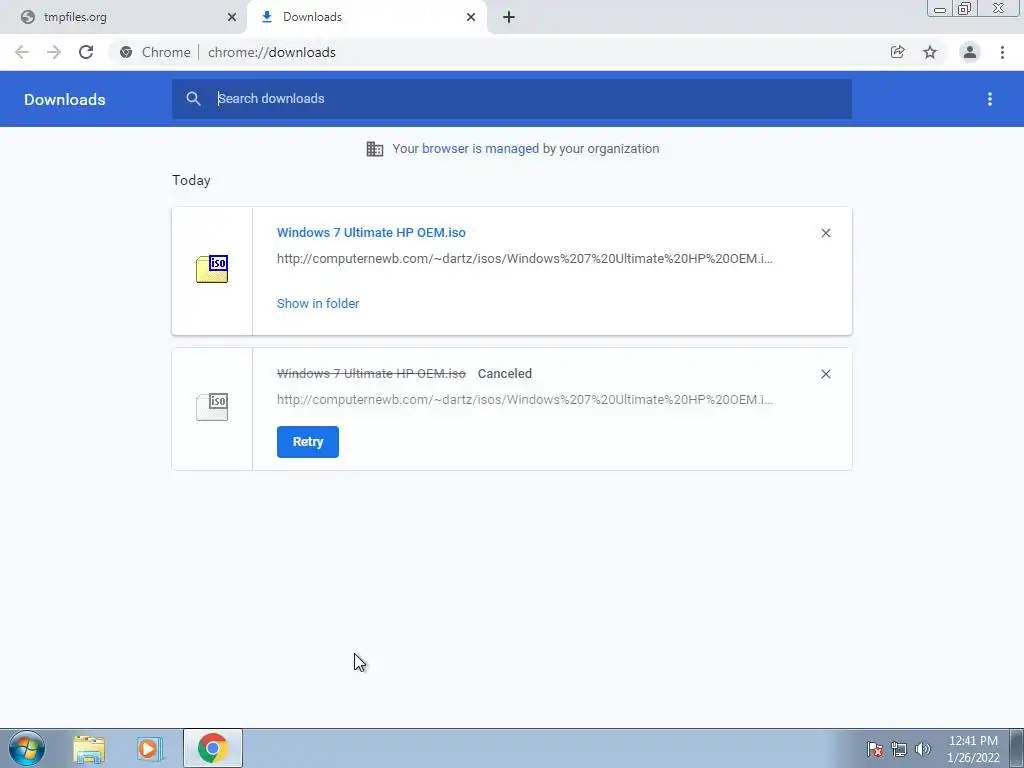Click the greyed ISO icon of canceled download
The width and height of the screenshot is (1024, 768).
[x=212, y=407]
